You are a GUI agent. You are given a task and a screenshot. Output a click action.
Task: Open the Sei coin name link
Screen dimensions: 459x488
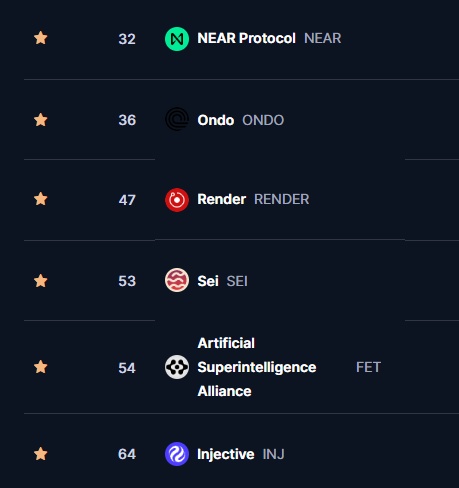tap(208, 281)
